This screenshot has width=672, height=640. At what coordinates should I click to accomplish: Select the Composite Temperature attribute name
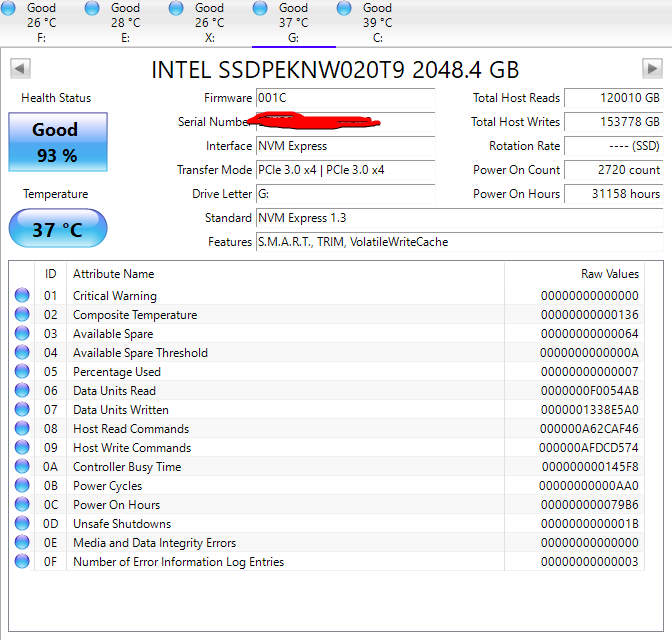[135, 315]
